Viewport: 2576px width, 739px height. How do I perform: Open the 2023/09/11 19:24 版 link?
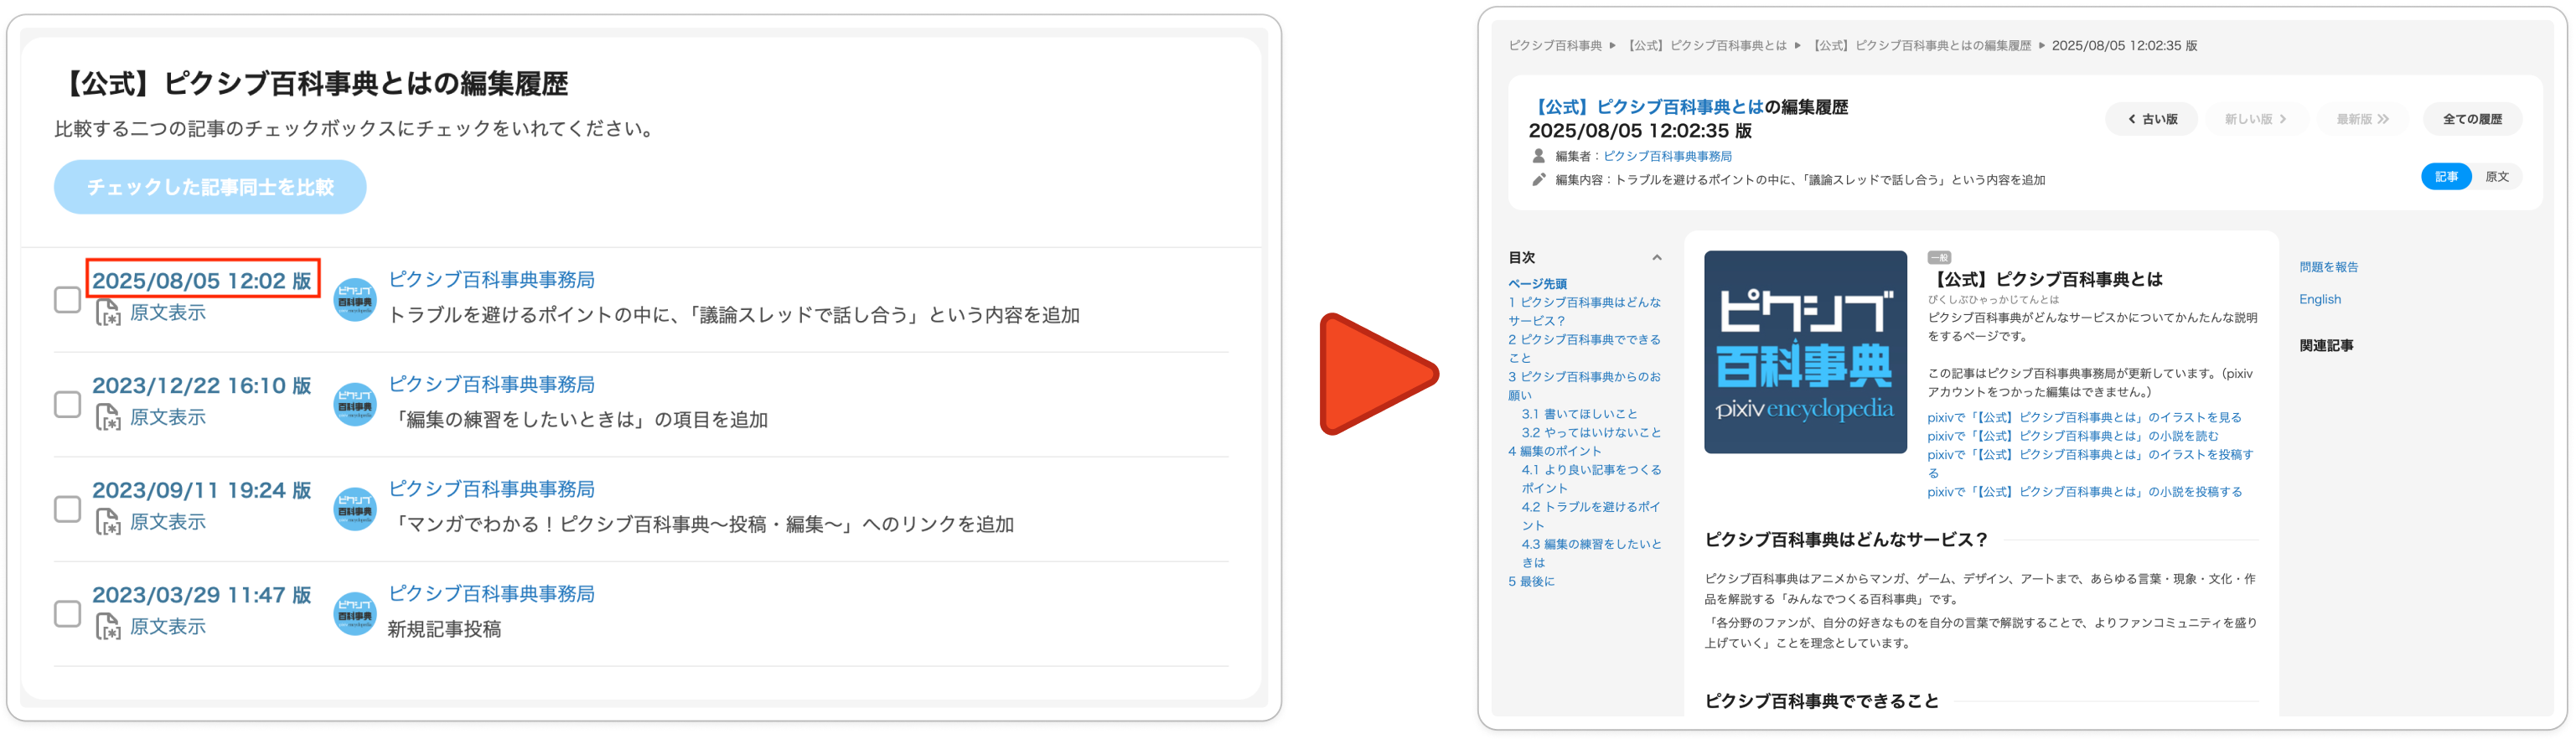coord(202,490)
